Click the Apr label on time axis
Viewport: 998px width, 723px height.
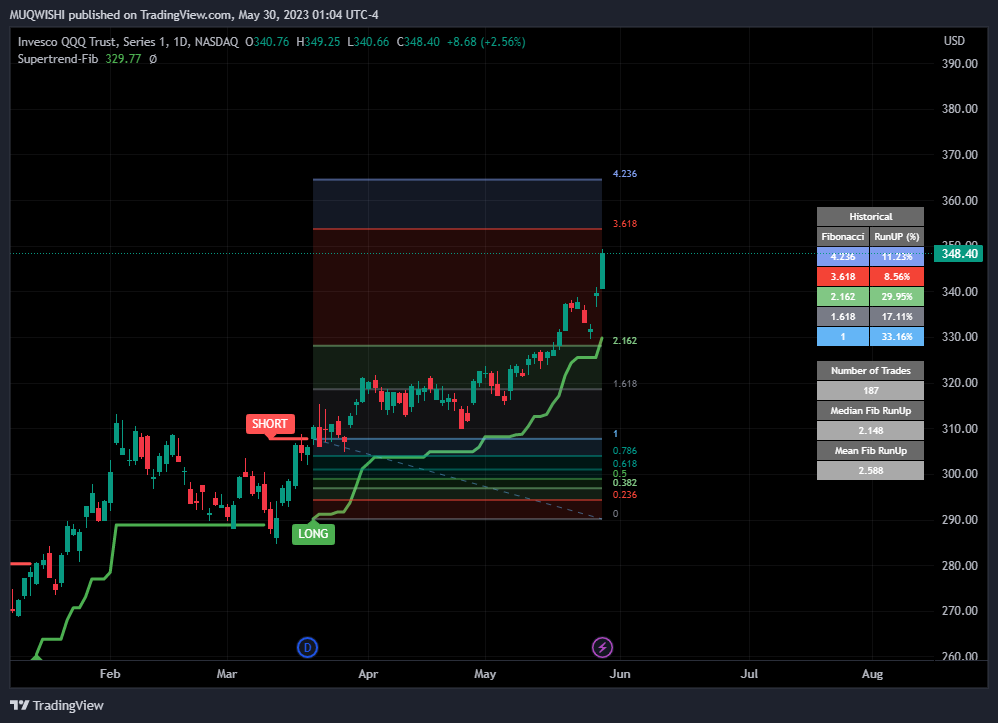click(368, 673)
